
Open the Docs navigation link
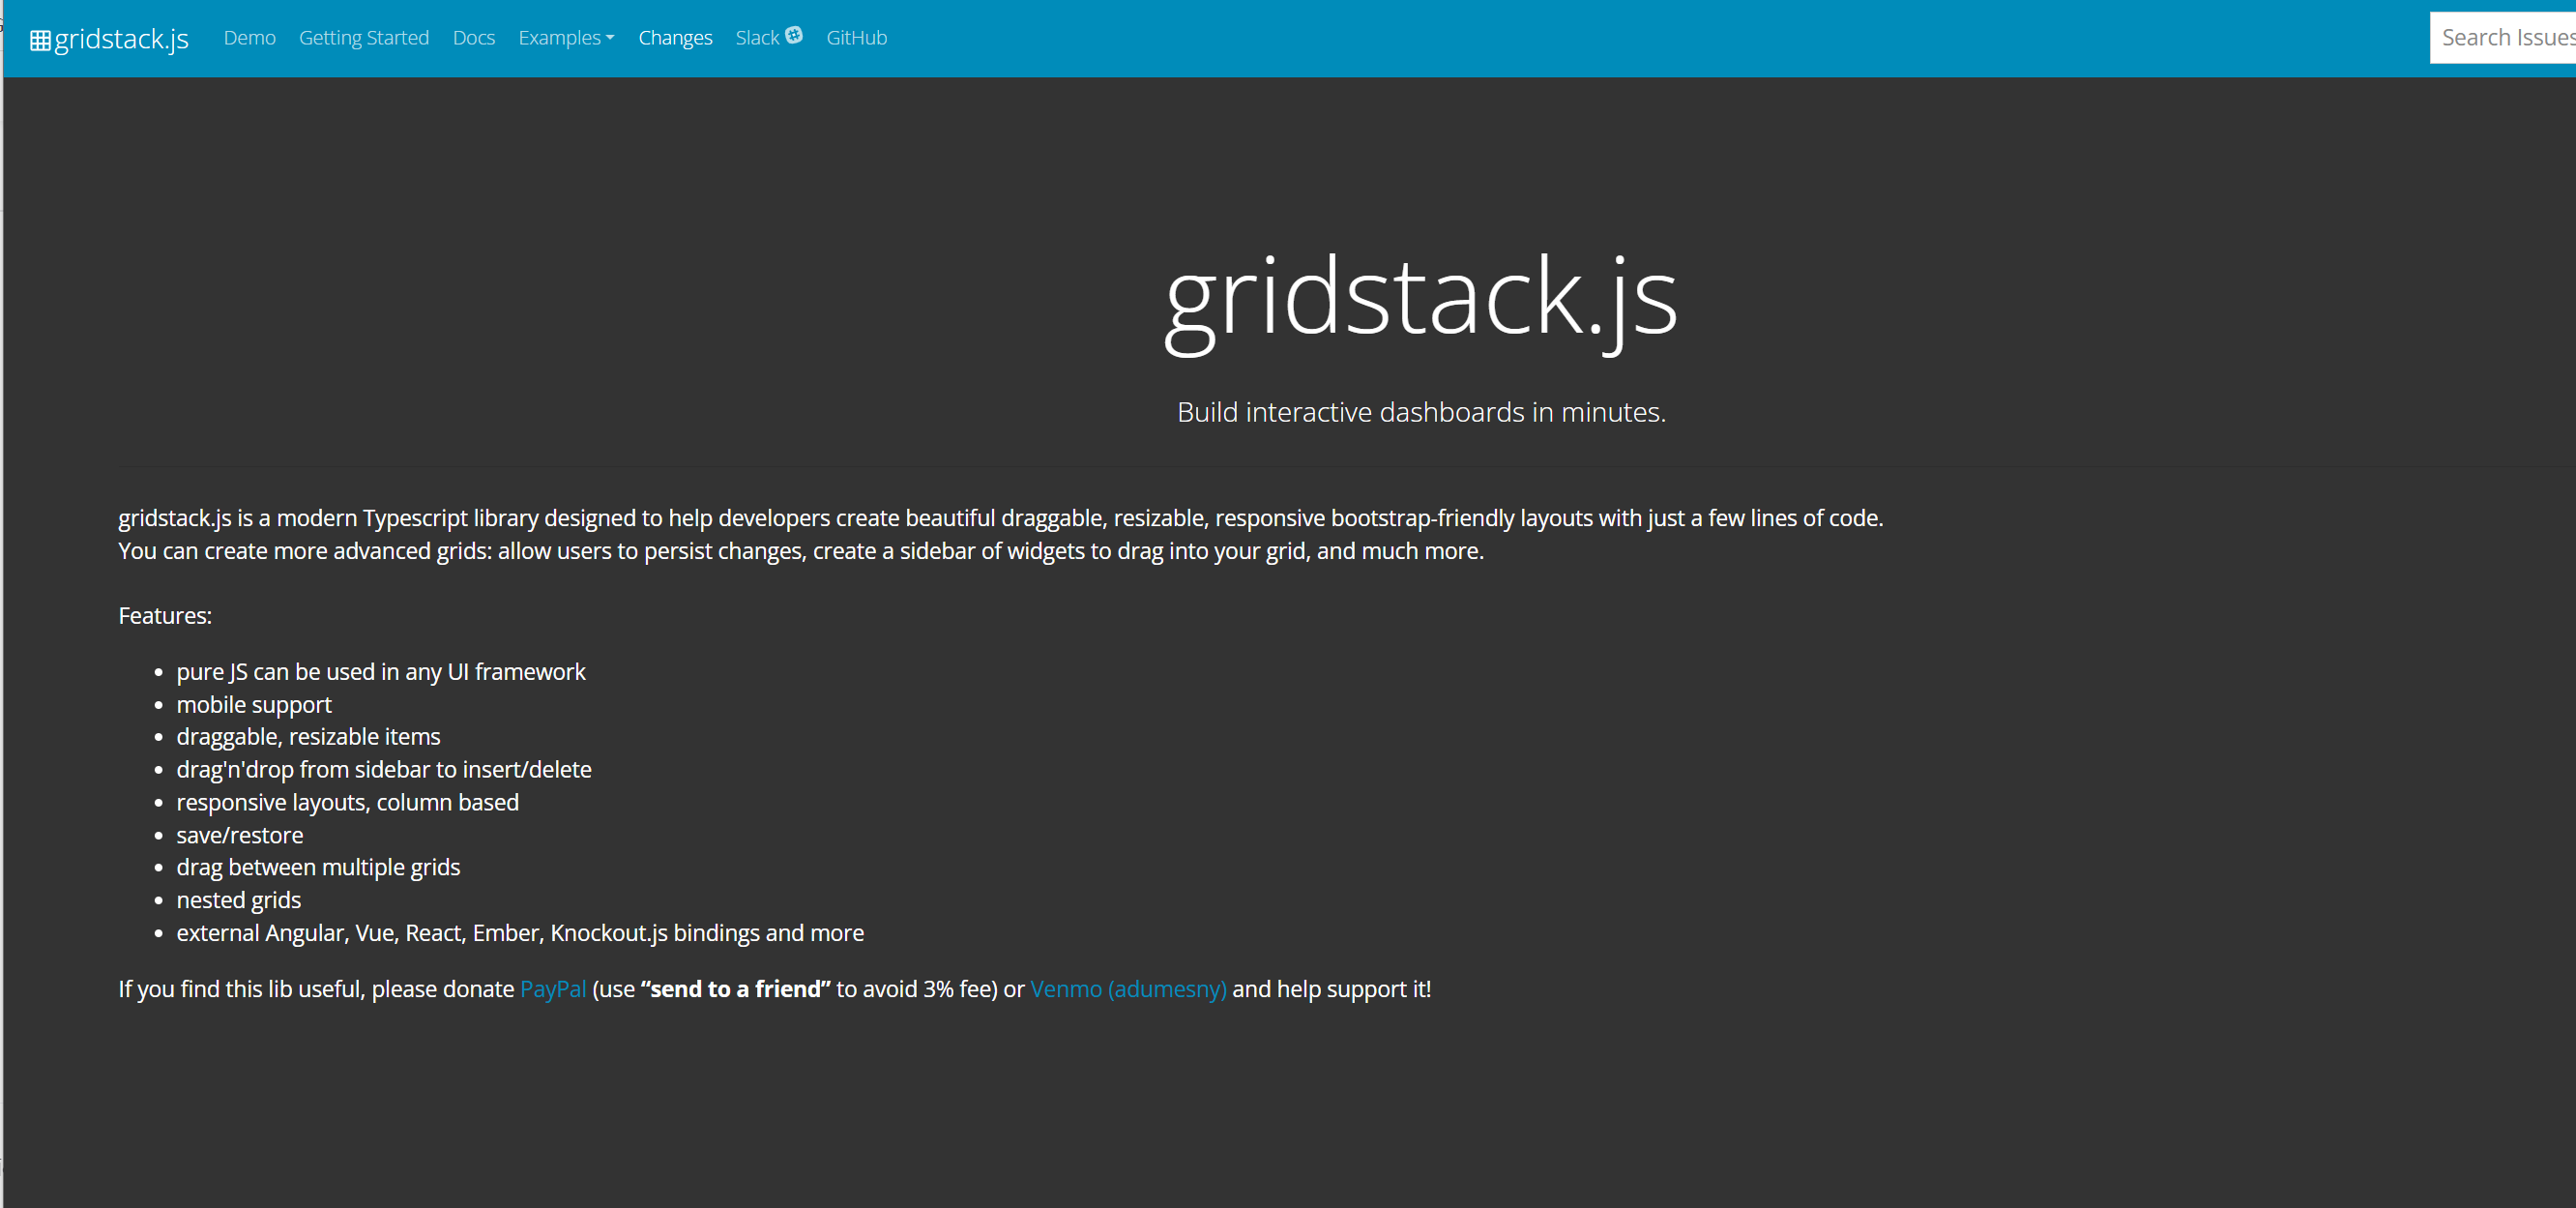[473, 38]
